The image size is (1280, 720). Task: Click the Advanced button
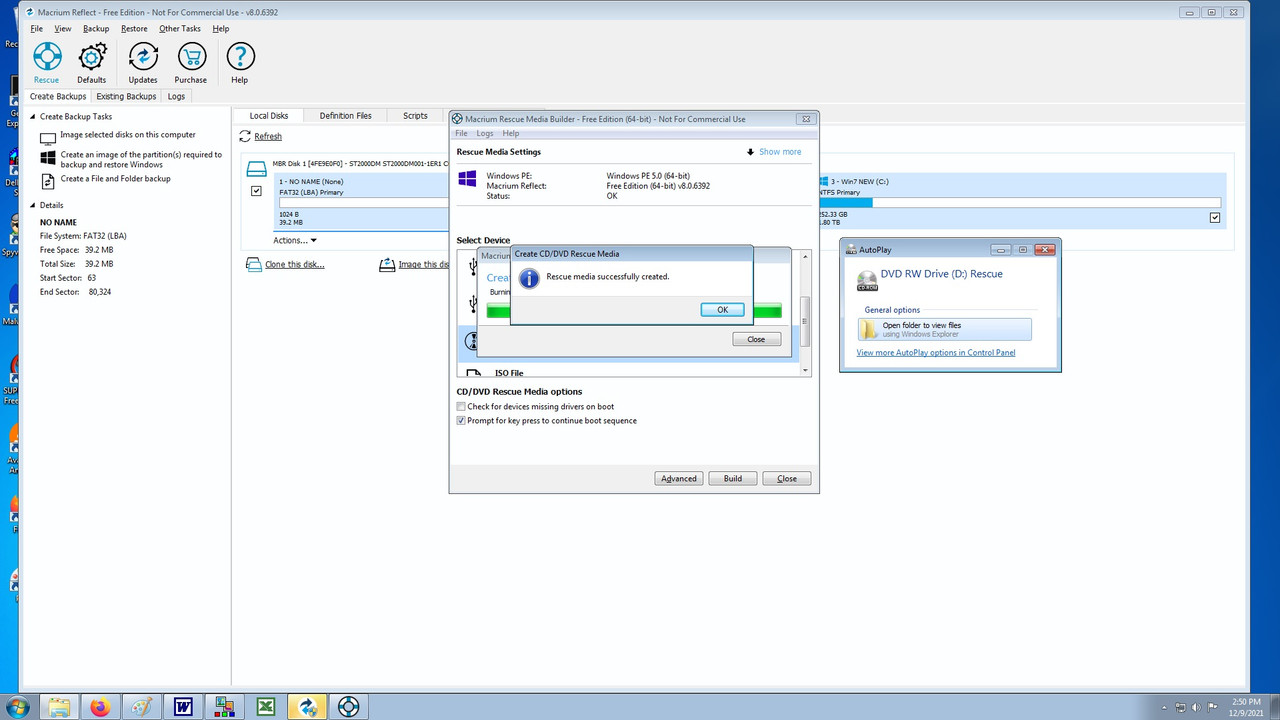[x=679, y=479]
